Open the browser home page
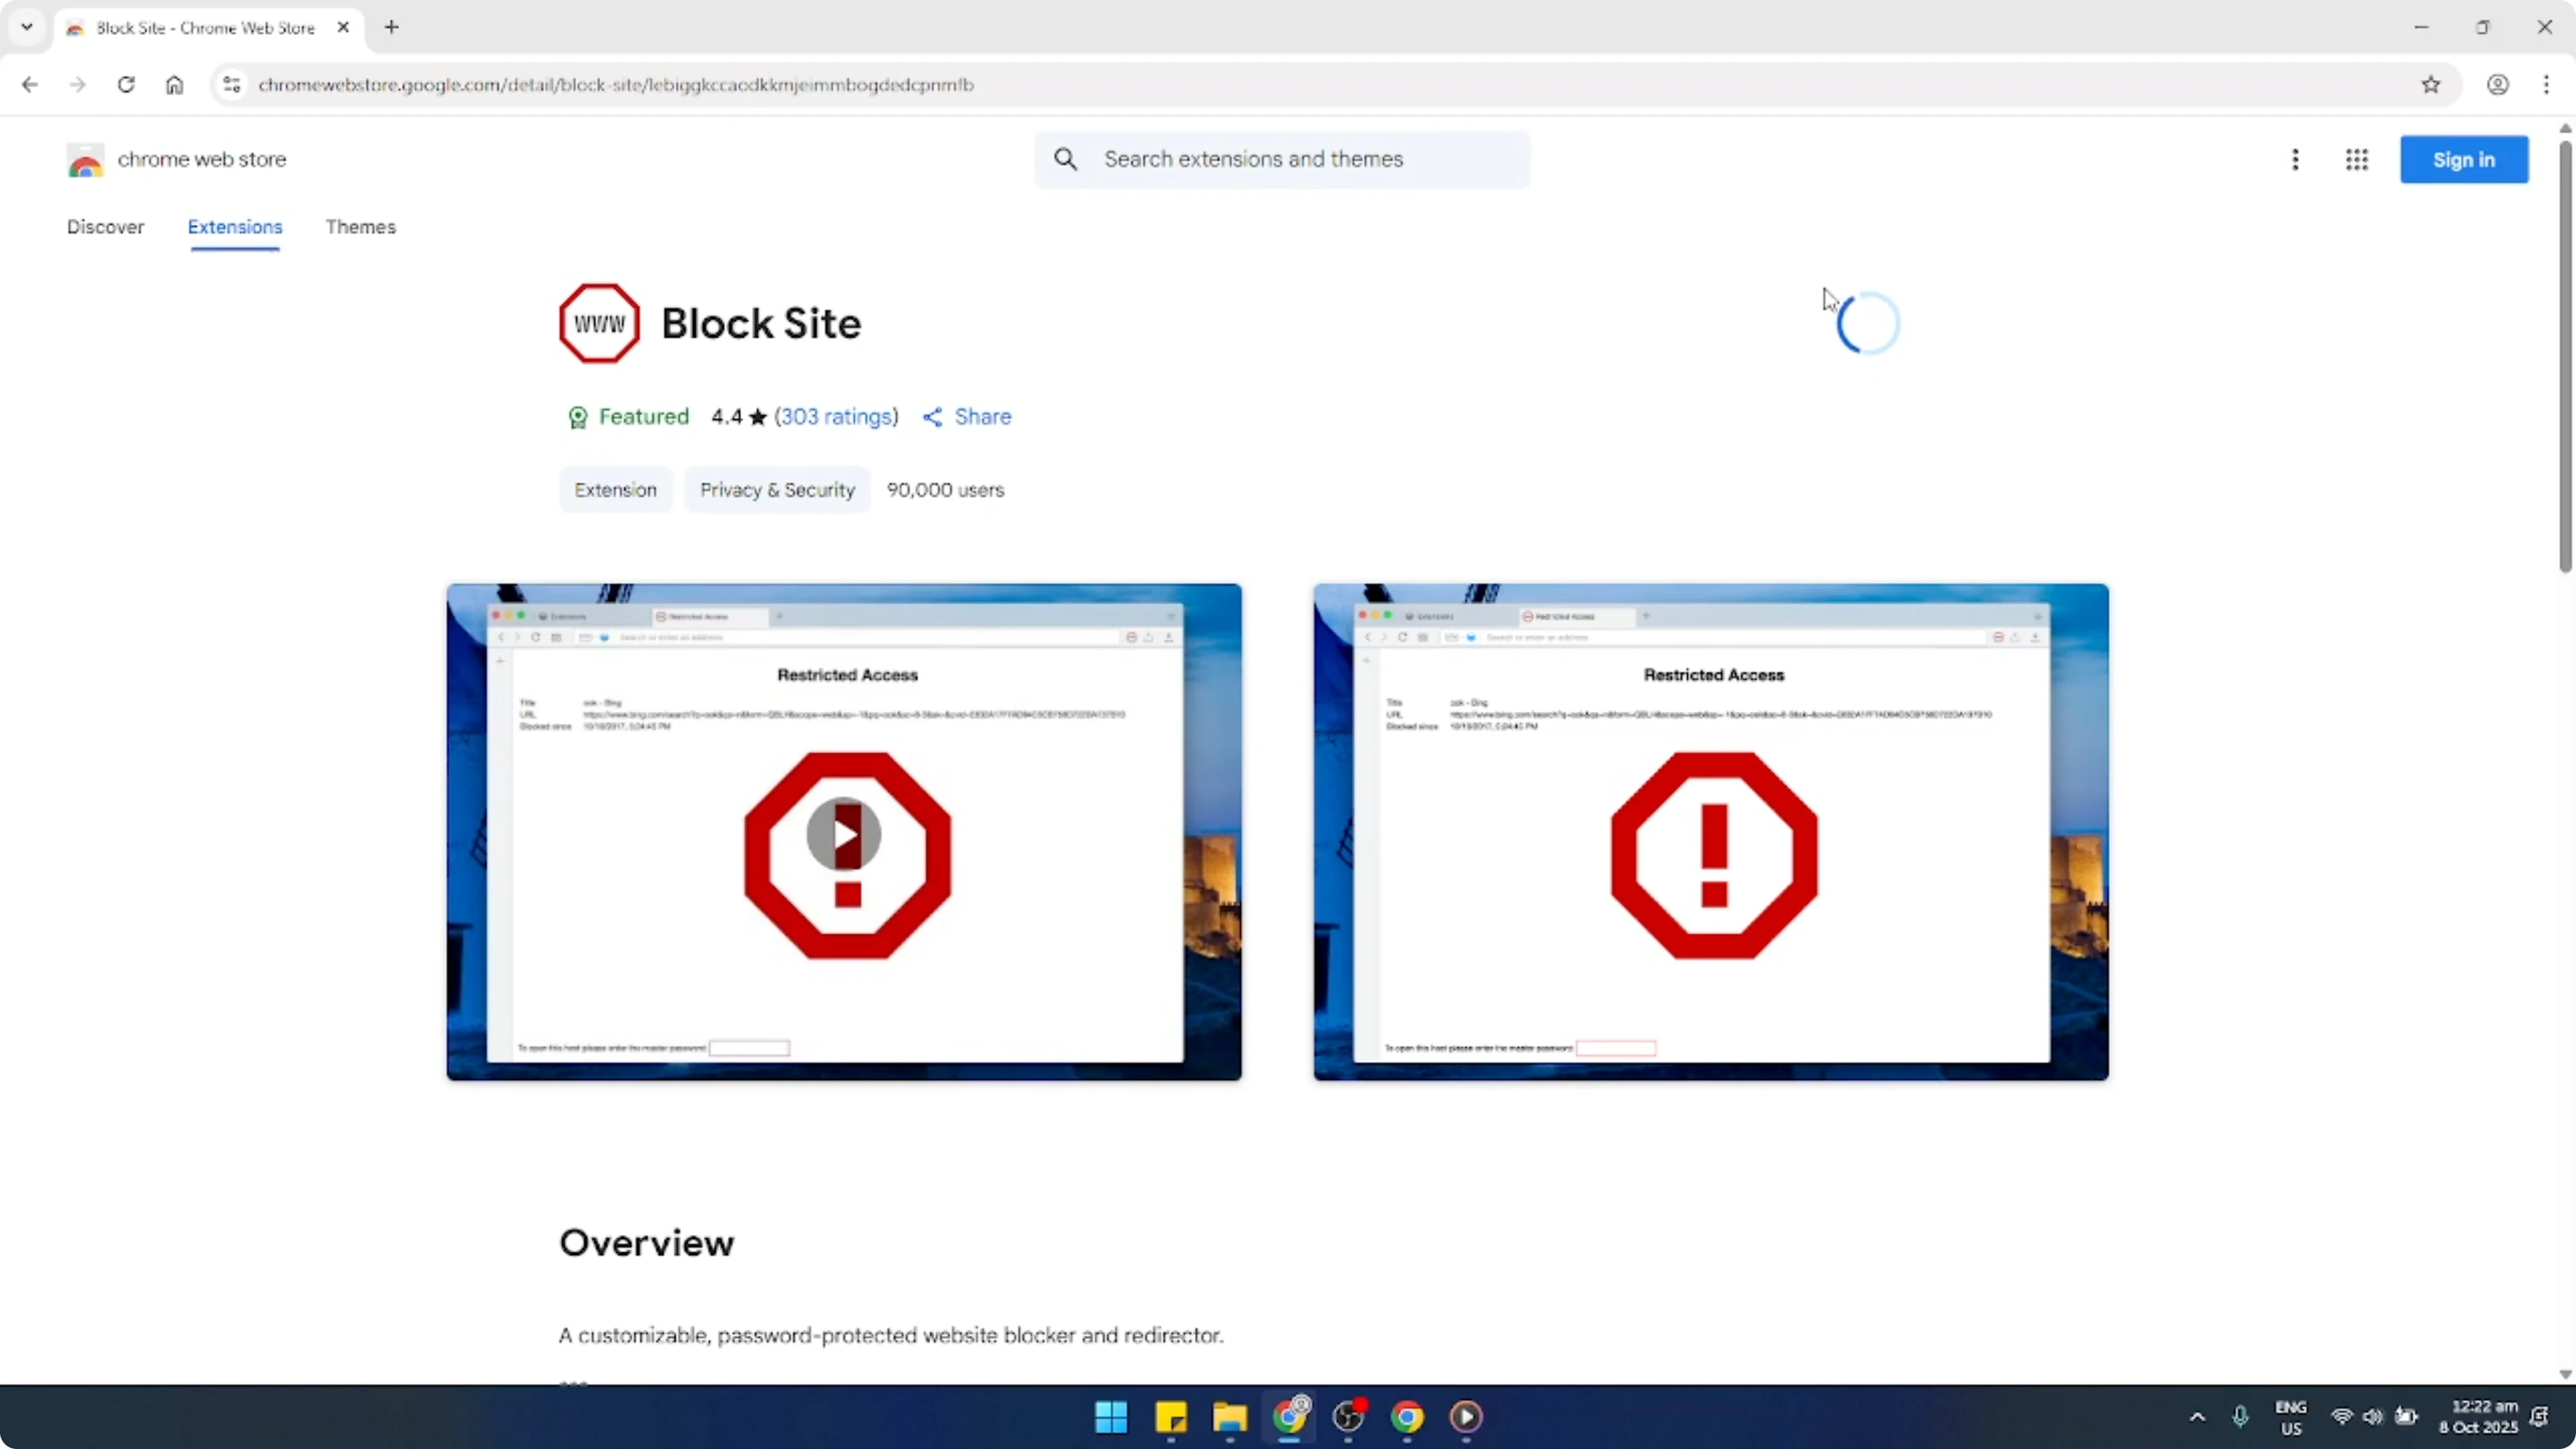The width and height of the screenshot is (2576, 1449). 174,85
